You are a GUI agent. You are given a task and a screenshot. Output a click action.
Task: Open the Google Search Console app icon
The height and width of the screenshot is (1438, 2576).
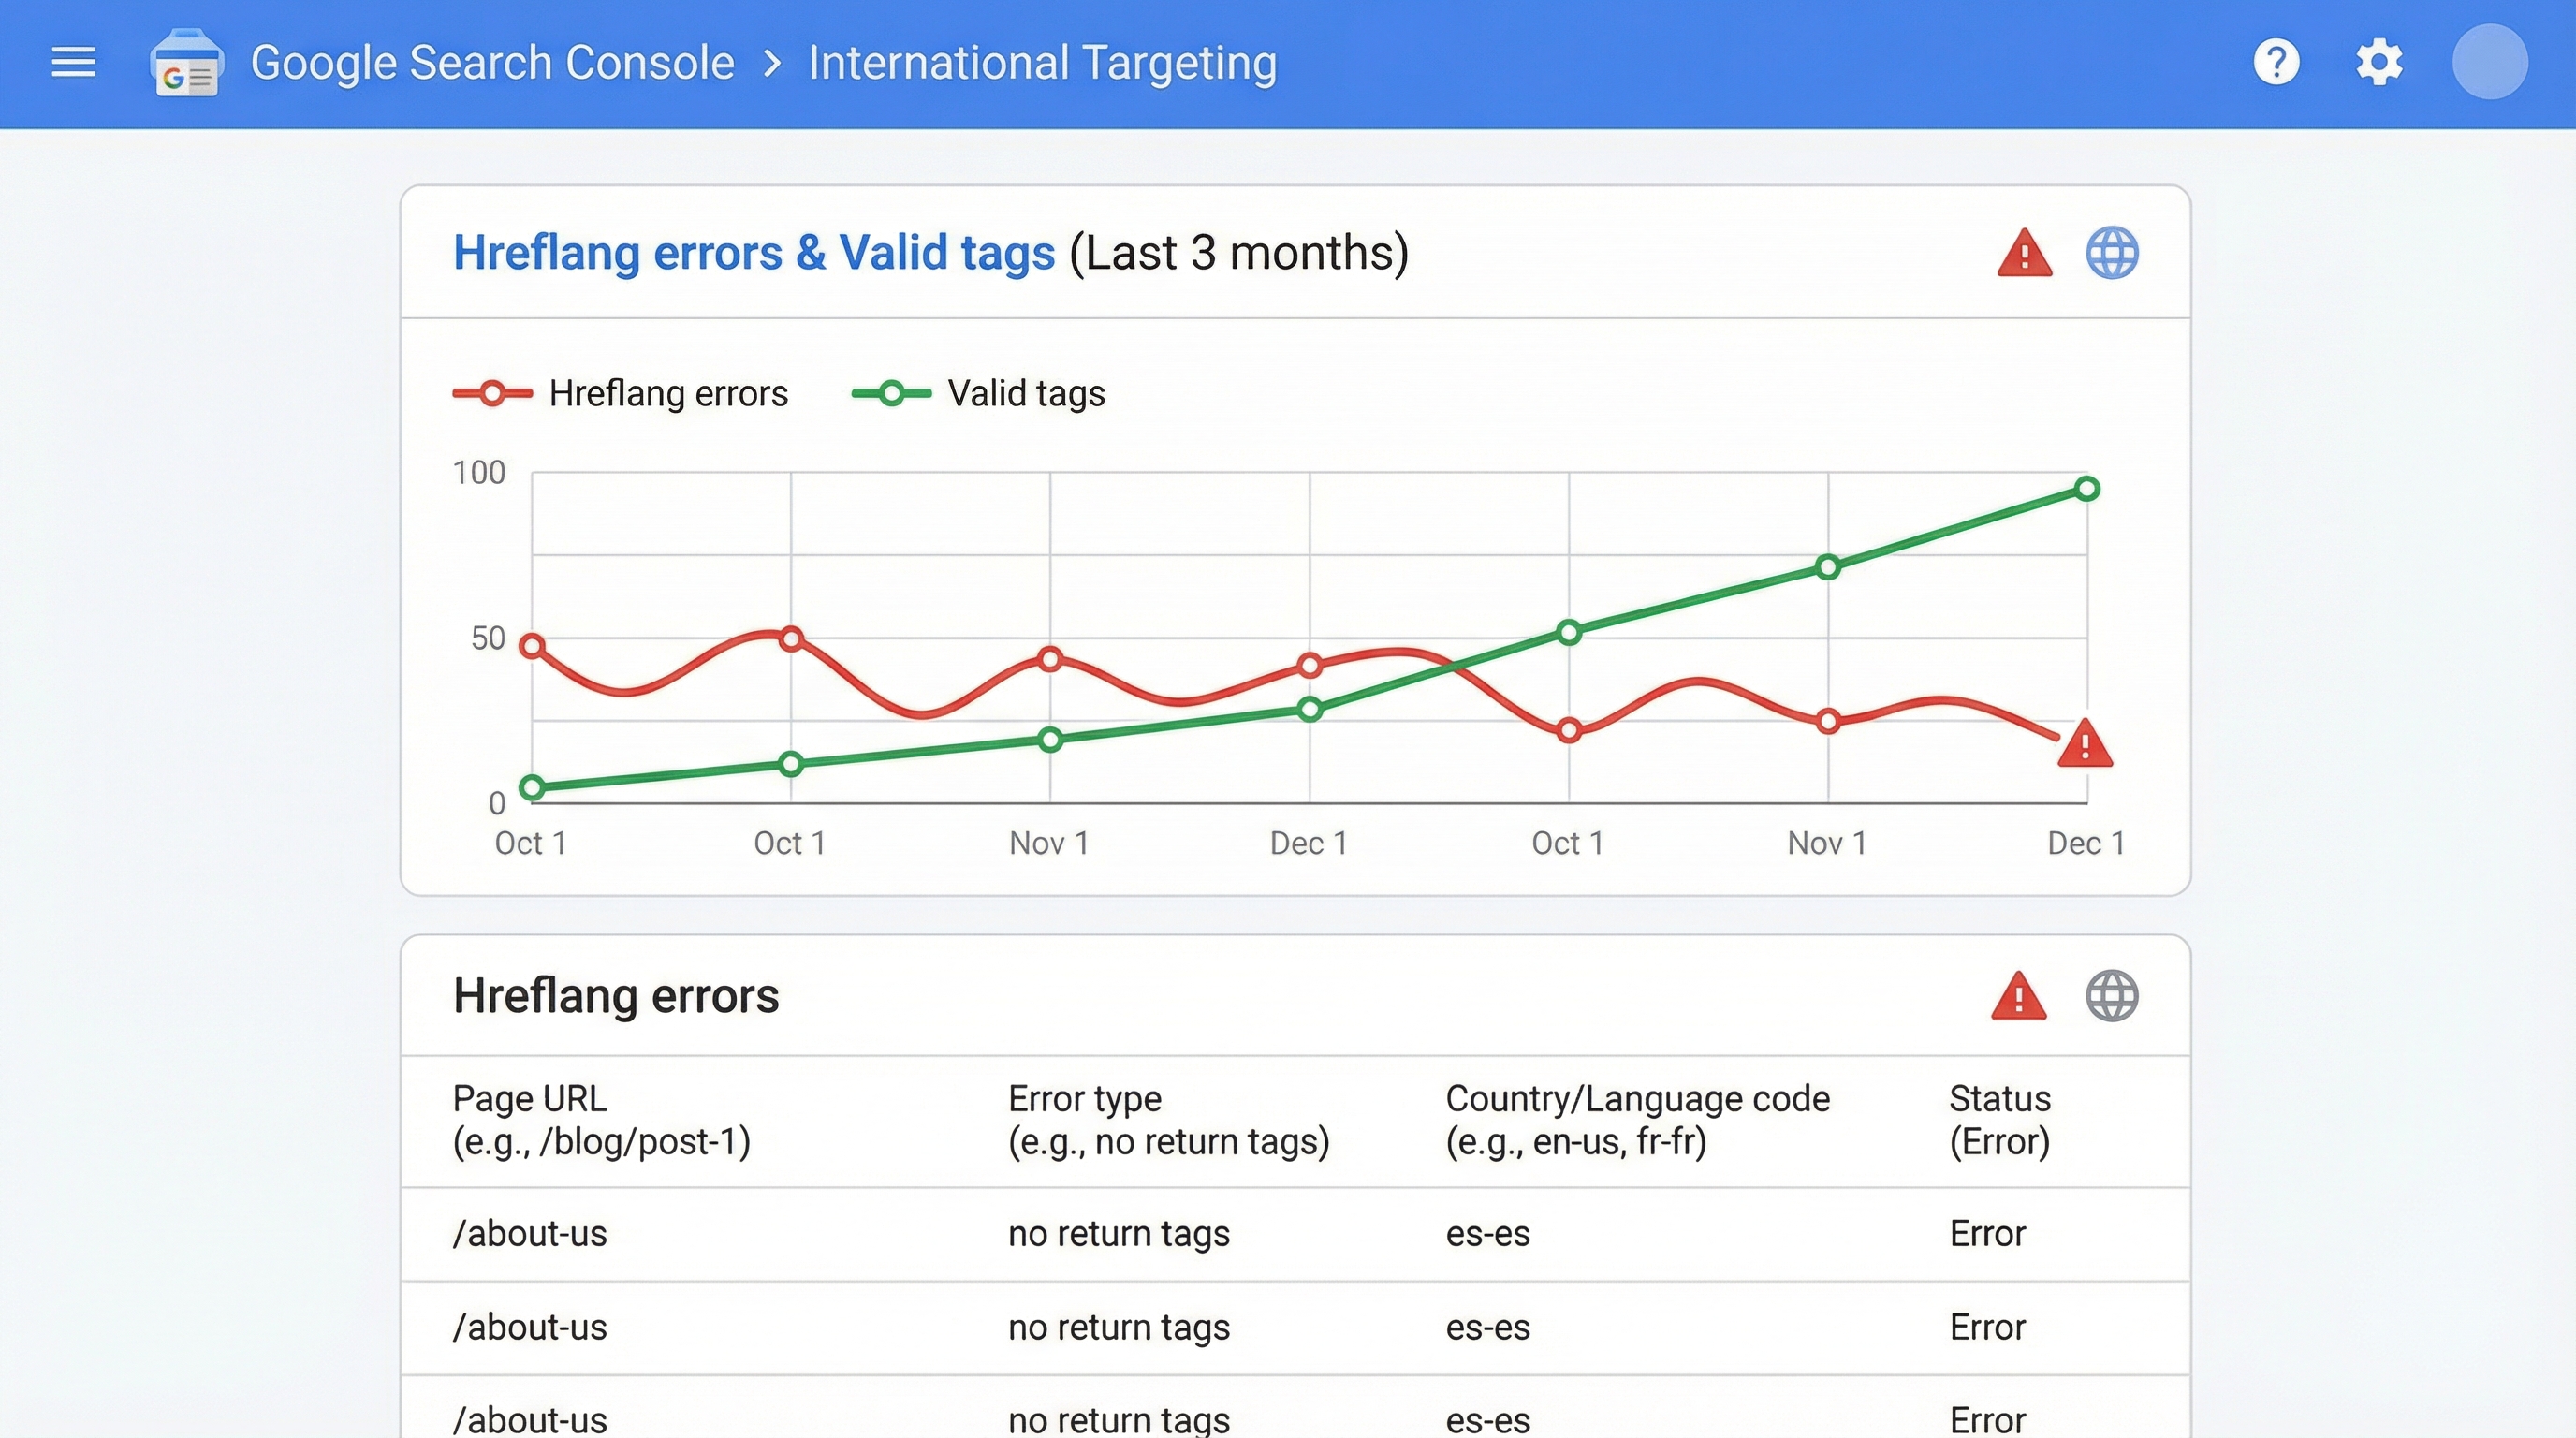pyautogui.click(x=186, y=62)
